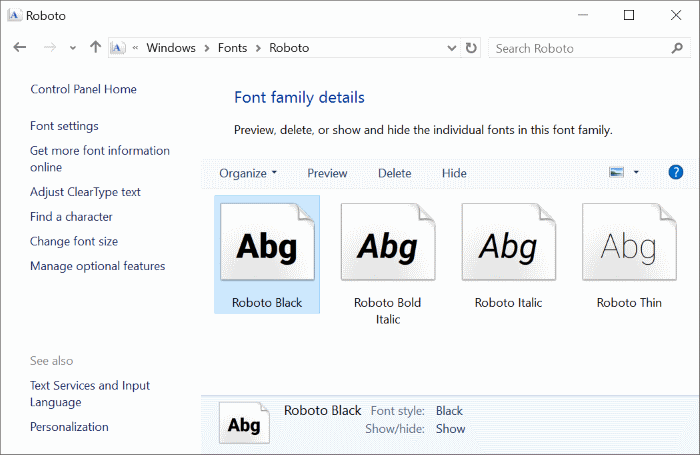Click the fonts folder icon in address bar
This screenshot has height=455, width=700.
[117, 48]
